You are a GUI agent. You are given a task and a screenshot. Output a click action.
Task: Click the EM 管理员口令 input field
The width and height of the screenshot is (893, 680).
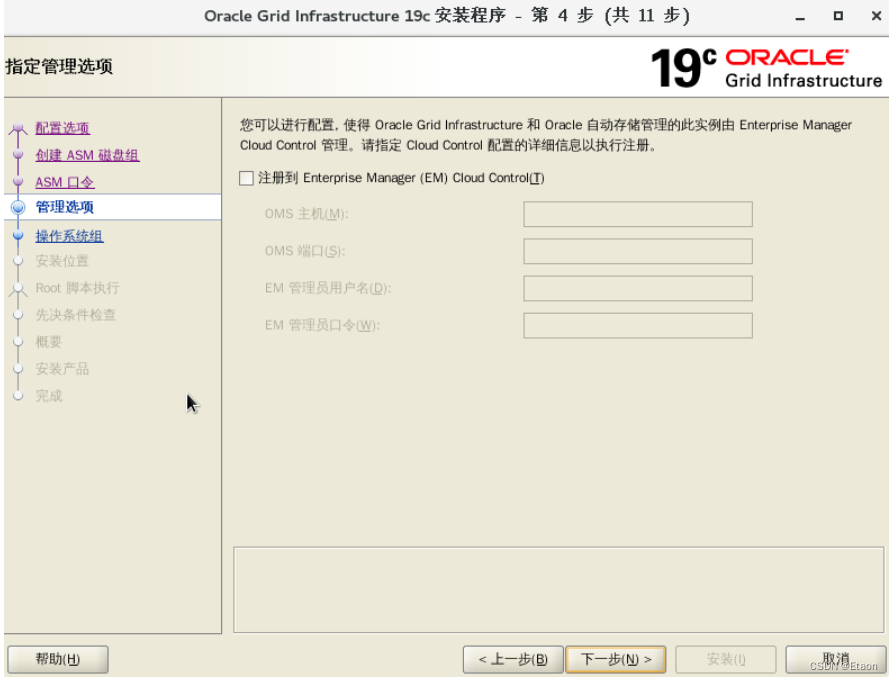tap(638, 325)
